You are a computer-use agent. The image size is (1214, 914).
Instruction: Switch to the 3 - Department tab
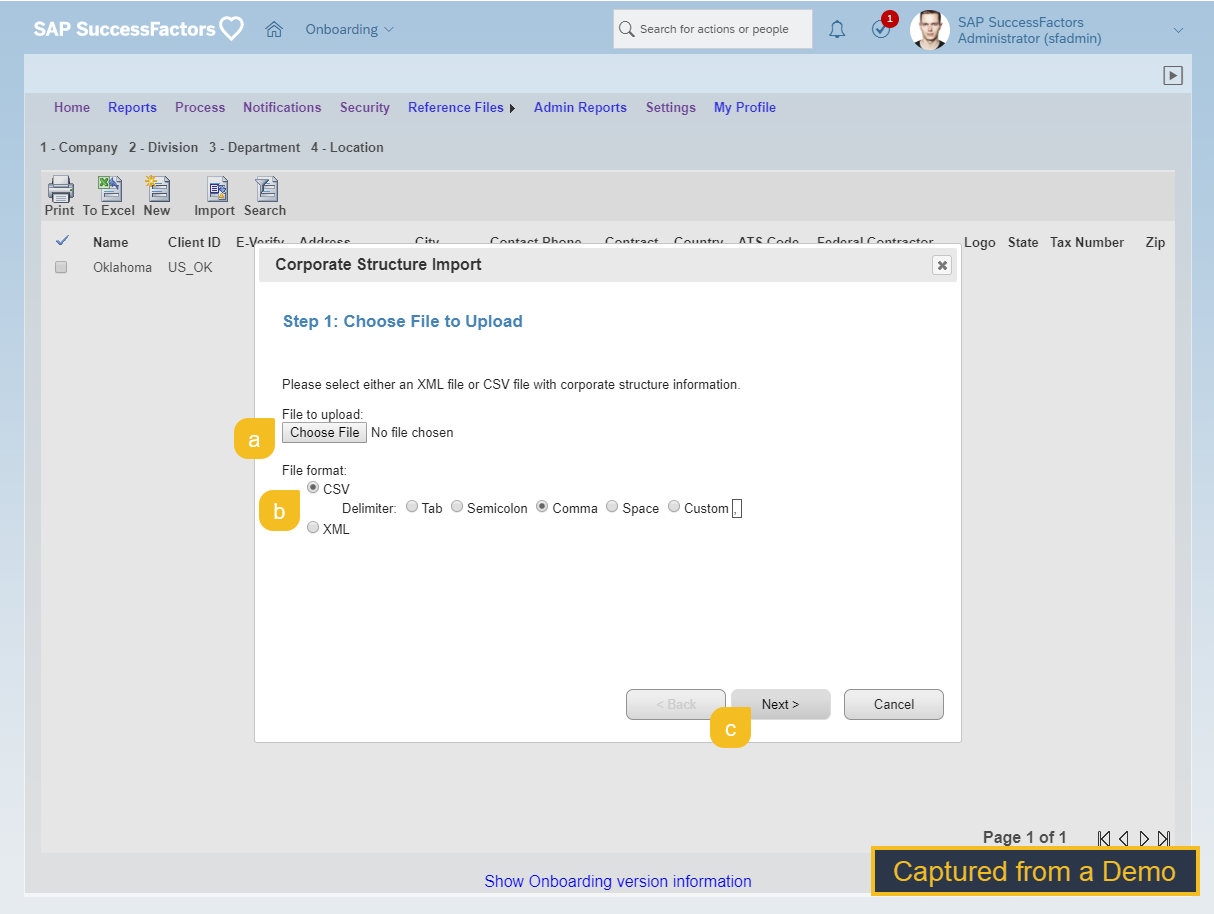(x=254, y=148)
